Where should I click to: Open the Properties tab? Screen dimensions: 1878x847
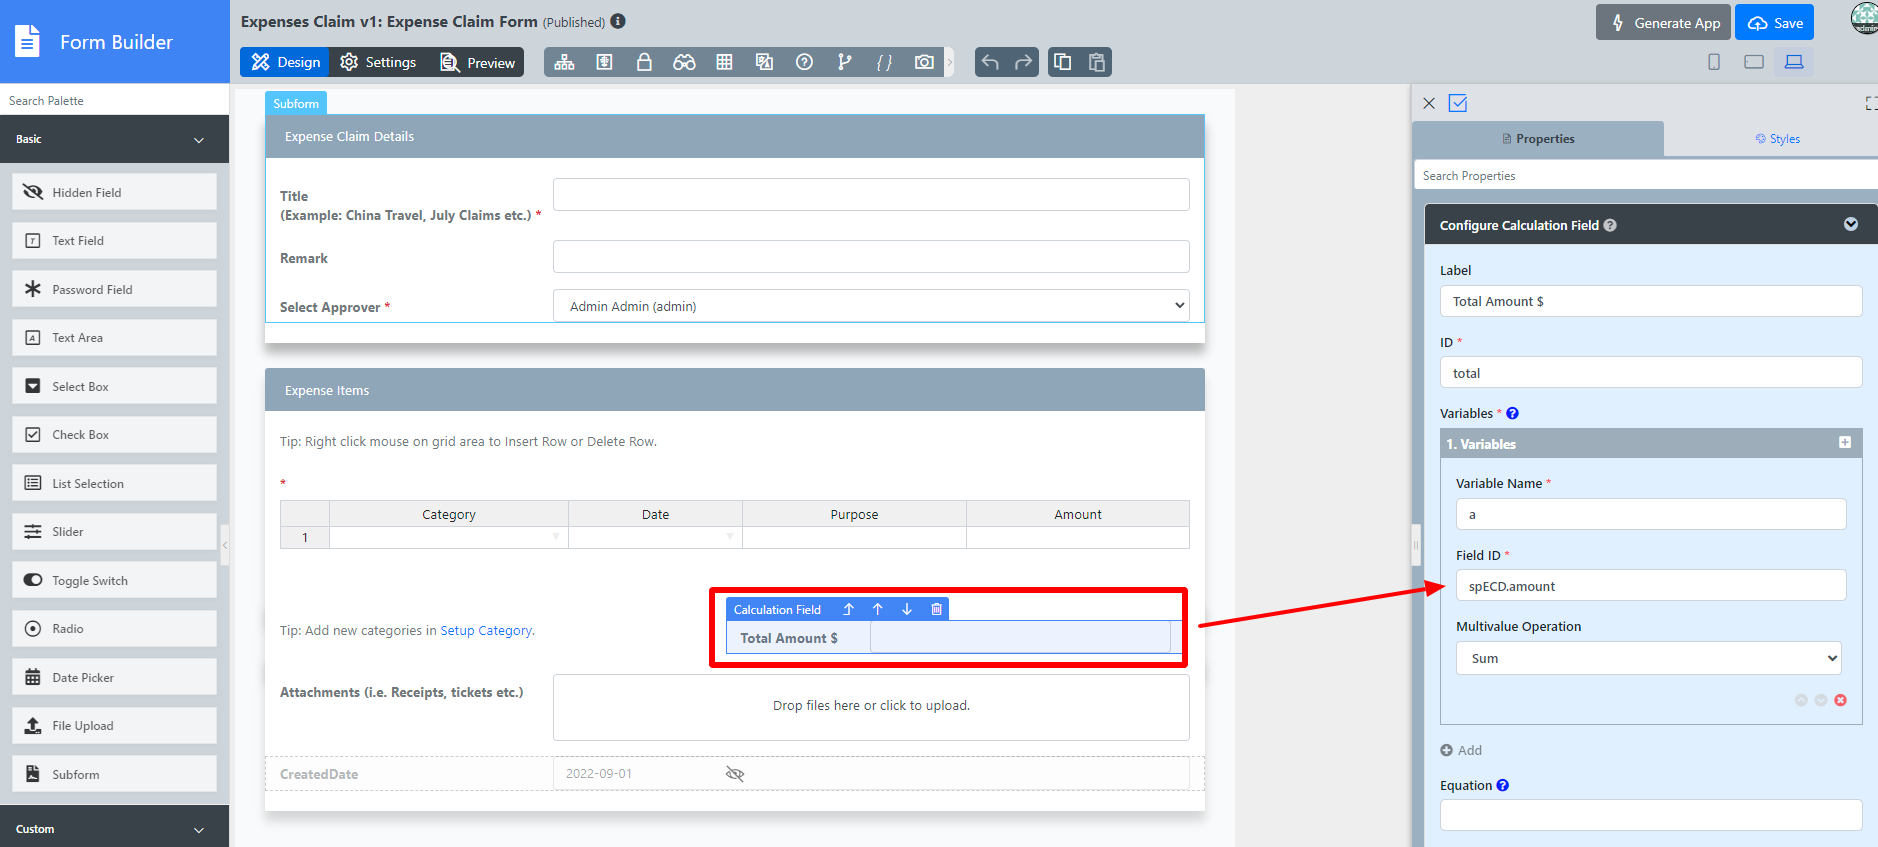(x=1538, y=139)
